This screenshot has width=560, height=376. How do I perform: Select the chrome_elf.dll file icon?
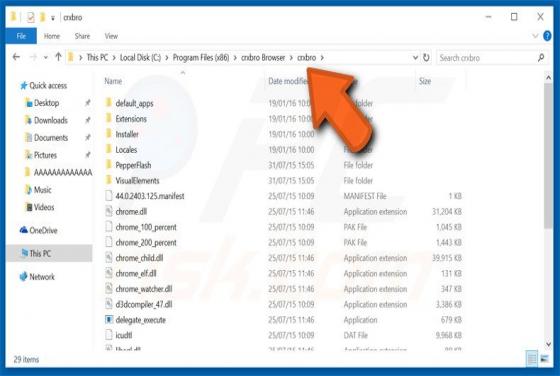109,273
